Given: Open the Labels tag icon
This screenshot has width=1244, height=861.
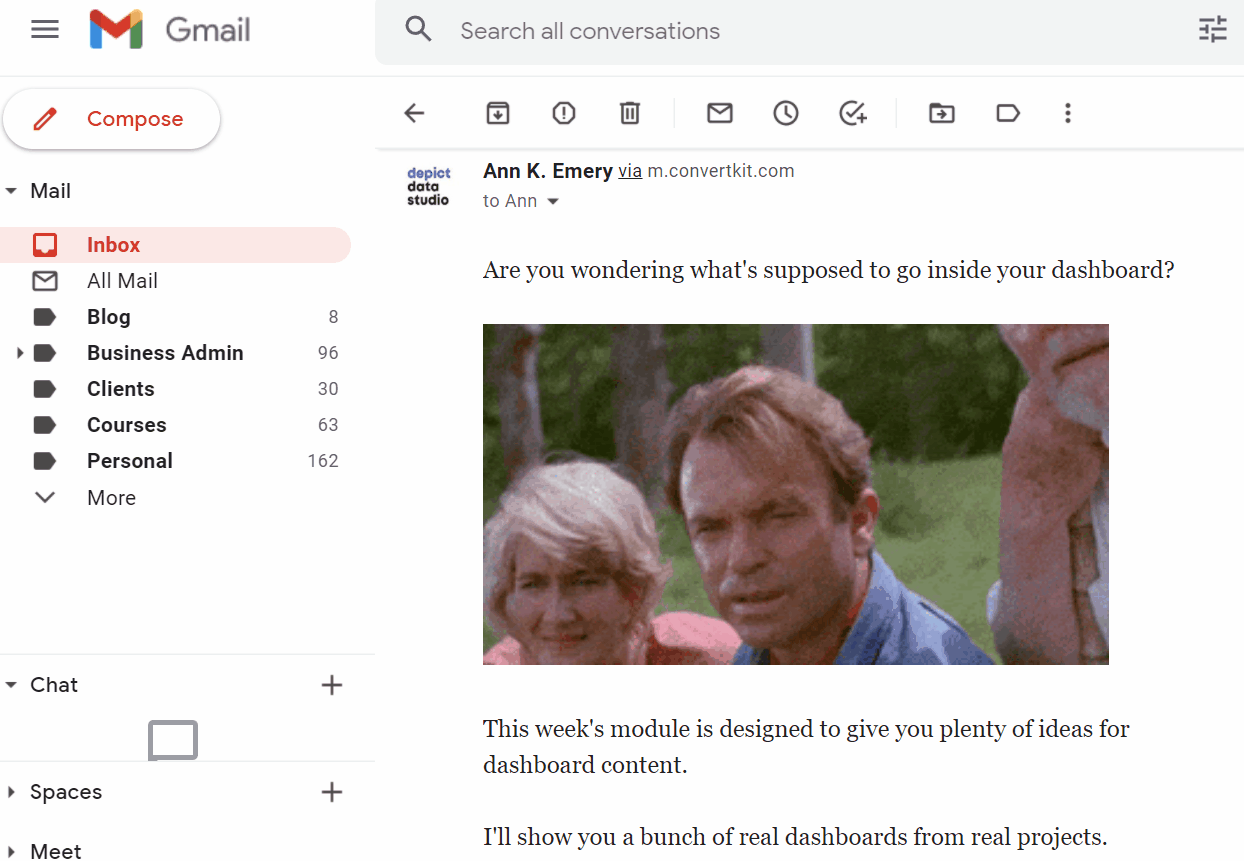Looking at the screenshot, I should pos(1008,113).
